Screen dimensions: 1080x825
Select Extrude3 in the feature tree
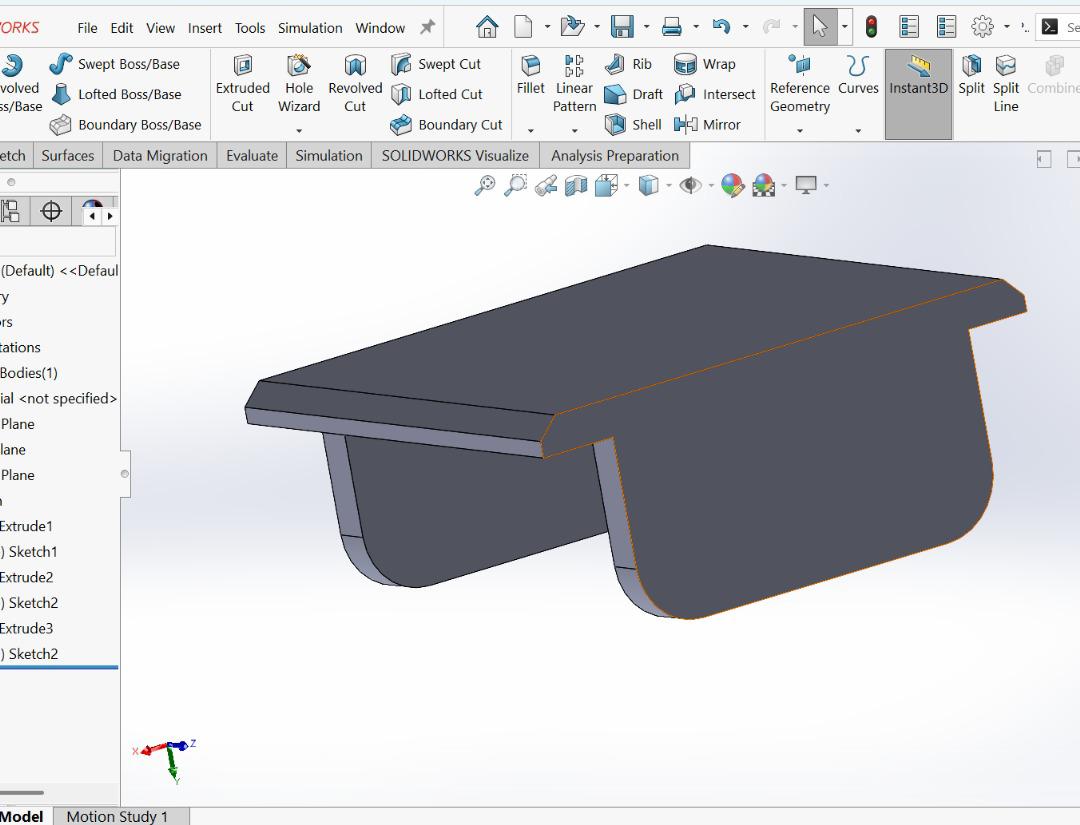point(26,628)
